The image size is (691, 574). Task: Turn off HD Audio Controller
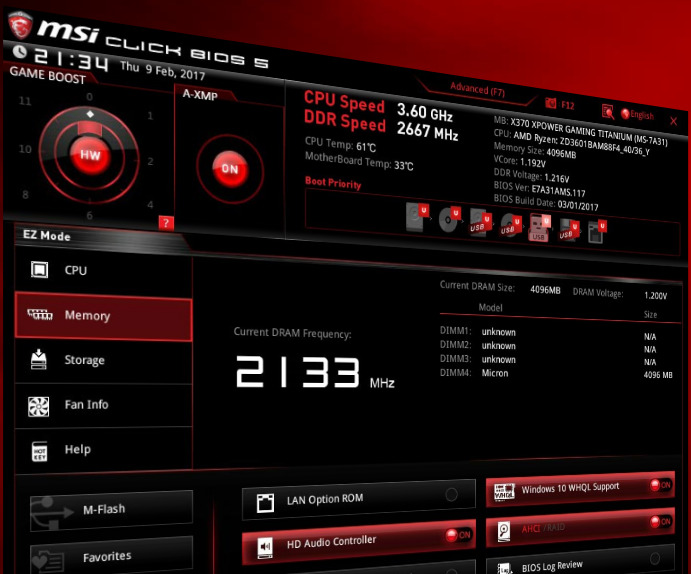(x=459, y=536)
